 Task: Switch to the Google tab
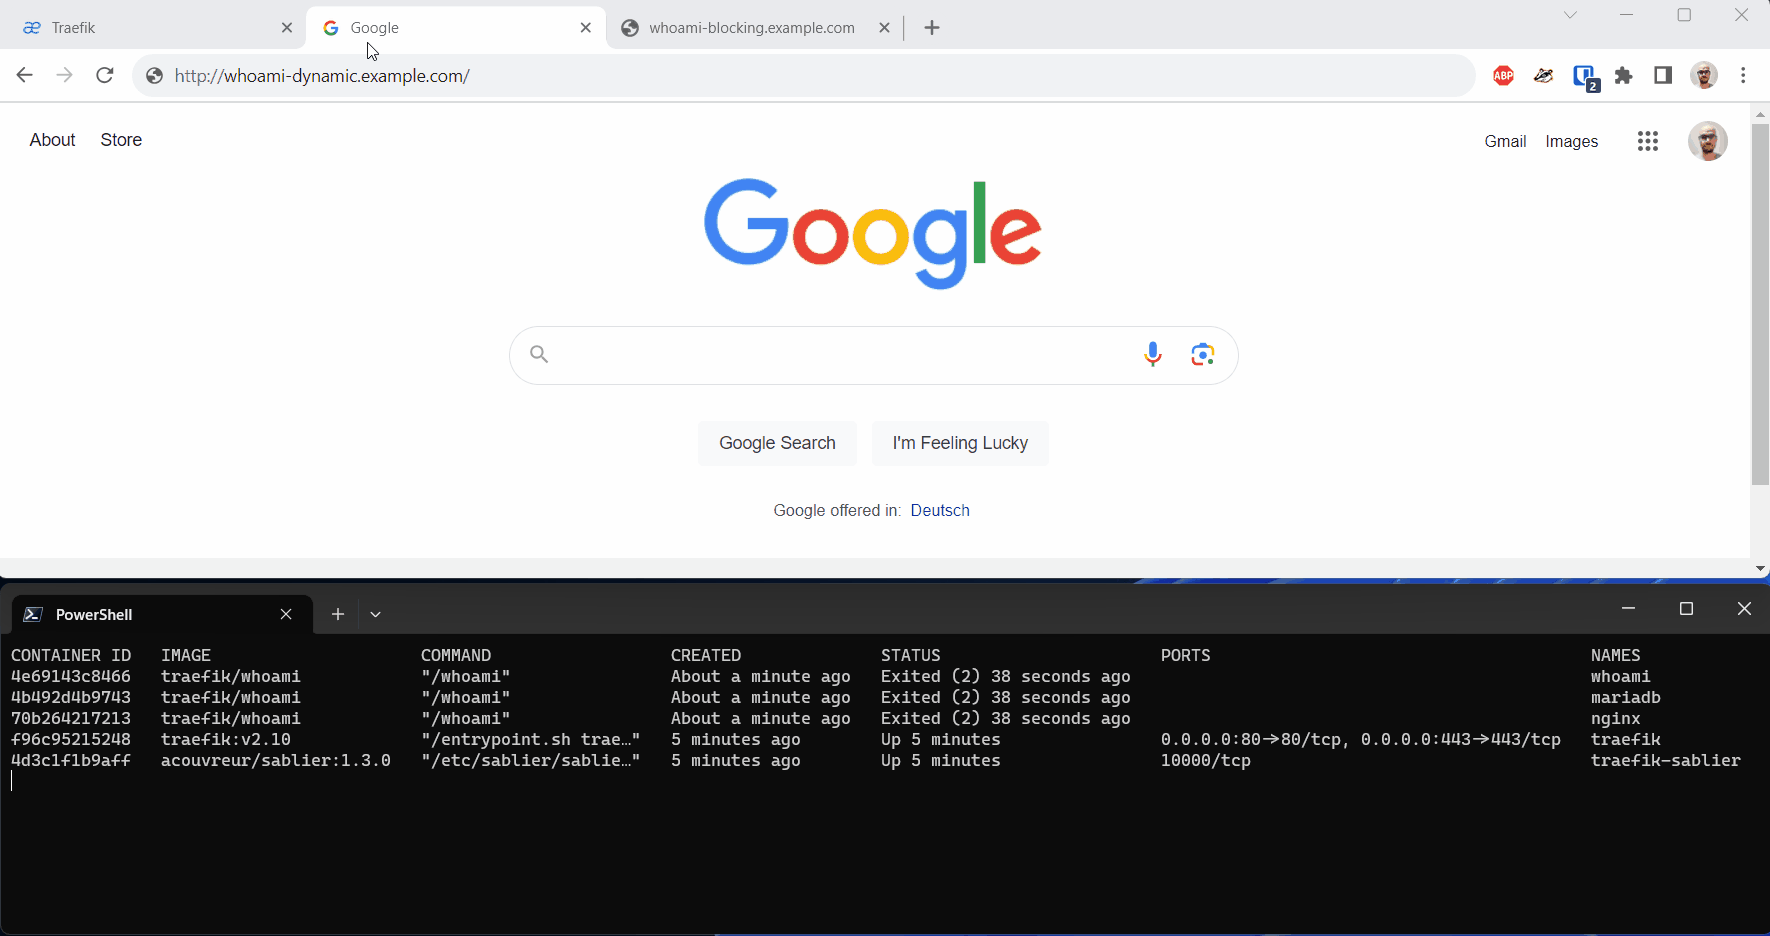pyautogui.click(x=456, y=28)
